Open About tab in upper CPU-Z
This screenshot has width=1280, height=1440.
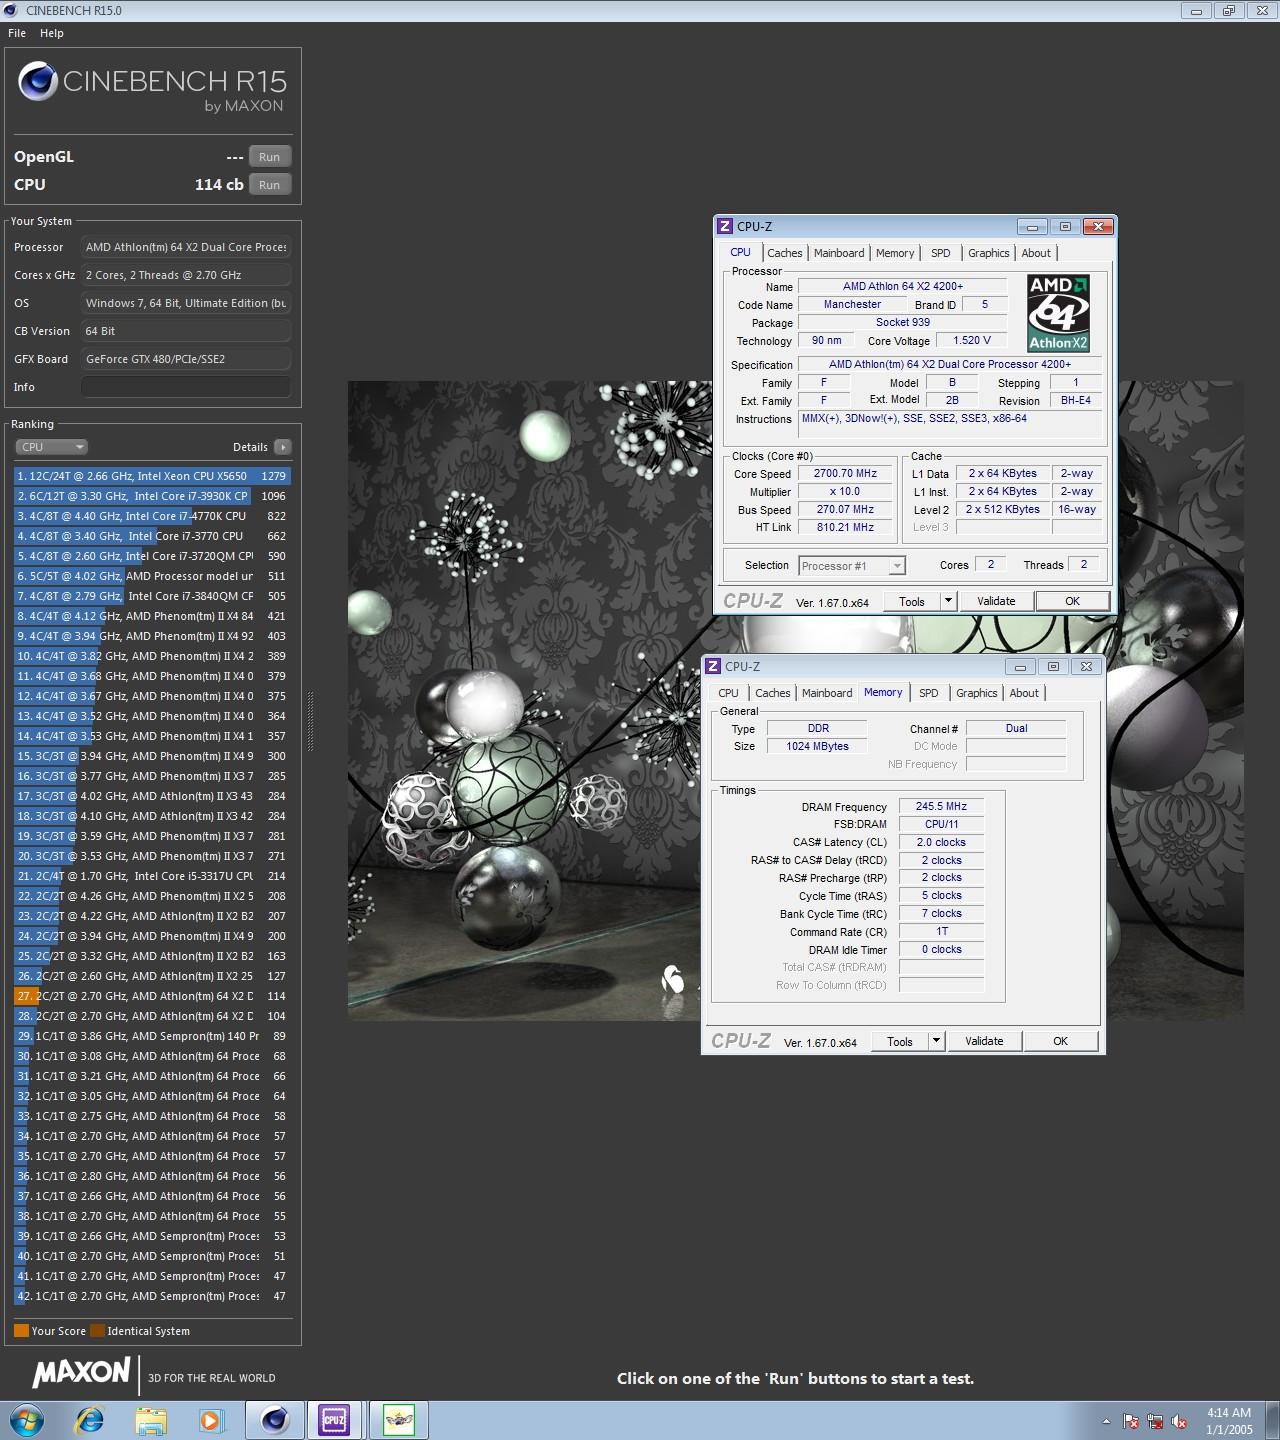pos(1036,253)
